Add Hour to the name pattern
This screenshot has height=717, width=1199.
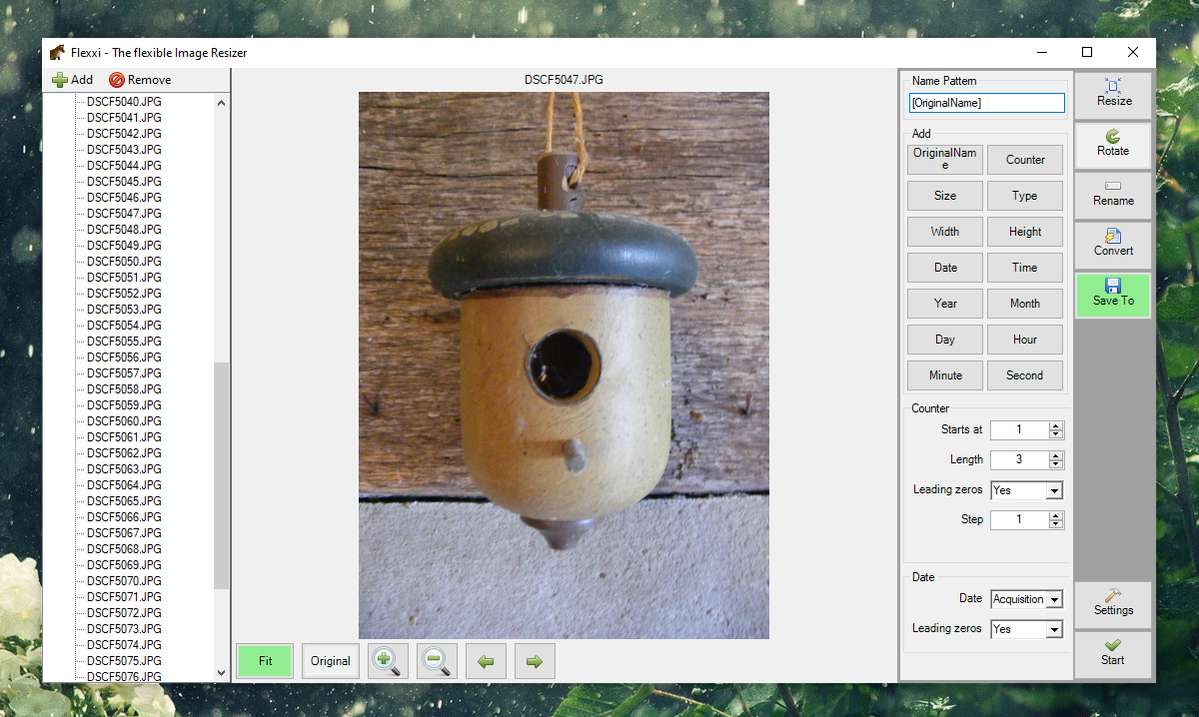pyautogui.click(x=1025, y=339)
